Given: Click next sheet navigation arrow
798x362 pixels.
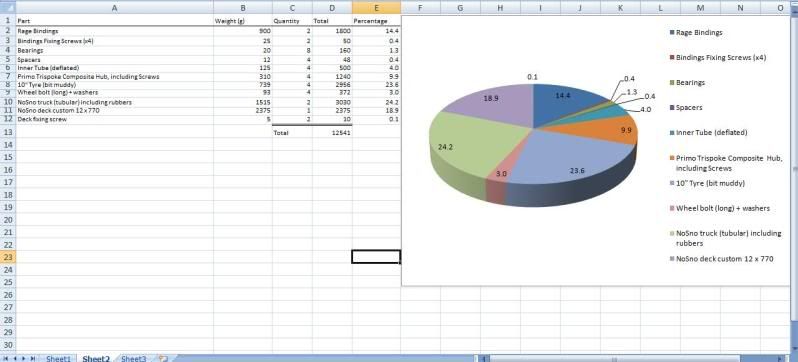Looking at the screenshot, I should pyautogui.click(x=24, y=358).
